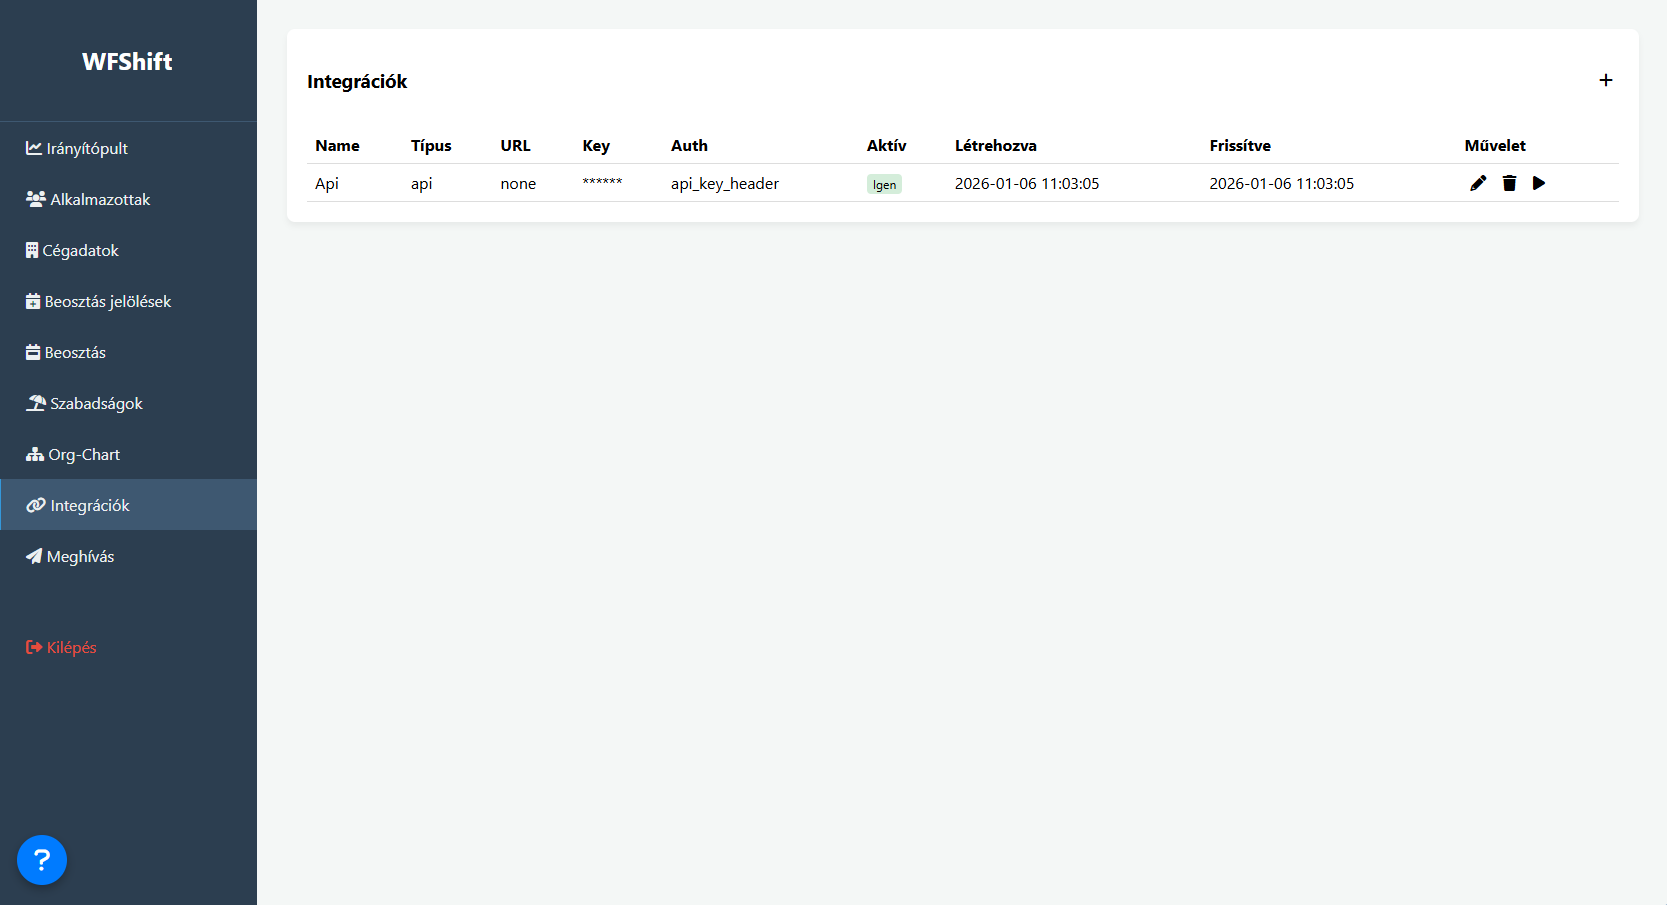Click the Létrehozva column header
Image resolution: width=1667 pixels, height=905 pixels.
point(995,146)
